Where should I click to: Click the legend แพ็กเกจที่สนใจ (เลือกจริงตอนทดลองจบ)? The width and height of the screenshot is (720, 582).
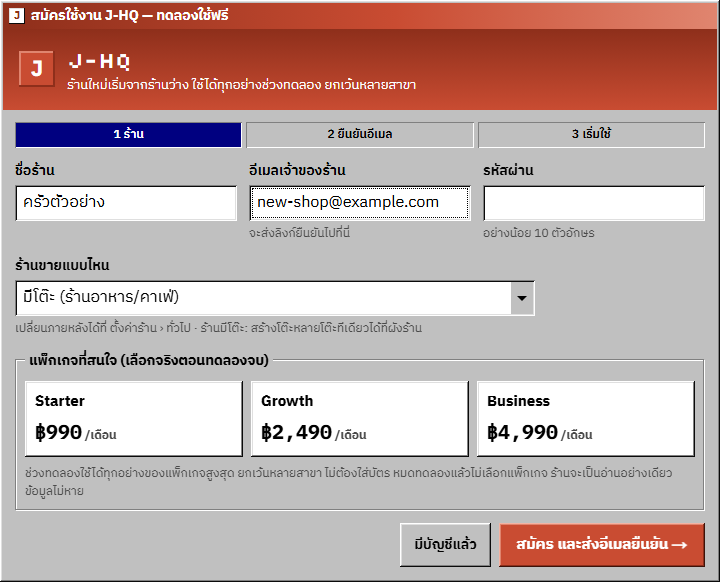149,360
